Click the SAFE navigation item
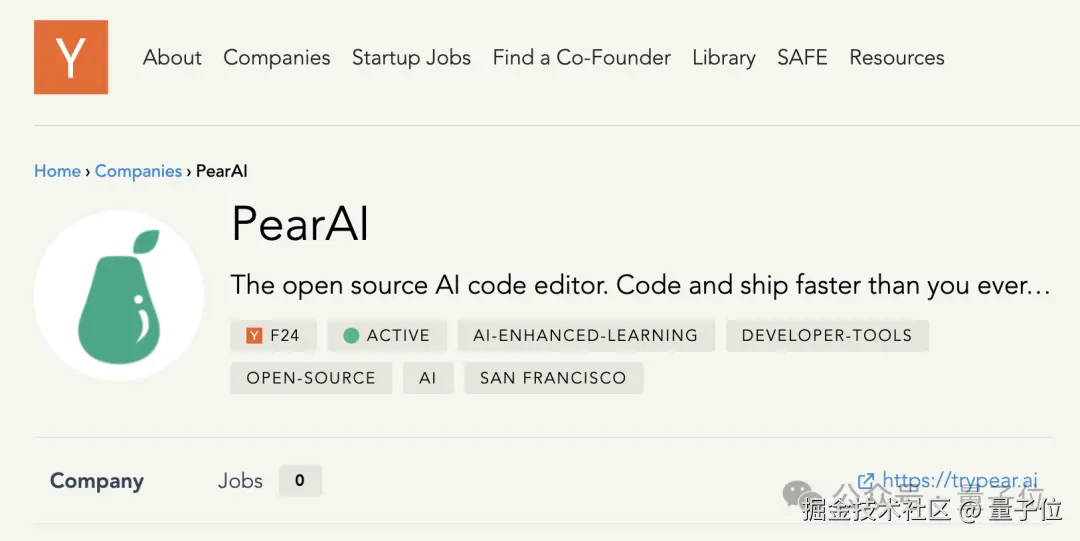 pyautogui.click(x=802, y=58)
